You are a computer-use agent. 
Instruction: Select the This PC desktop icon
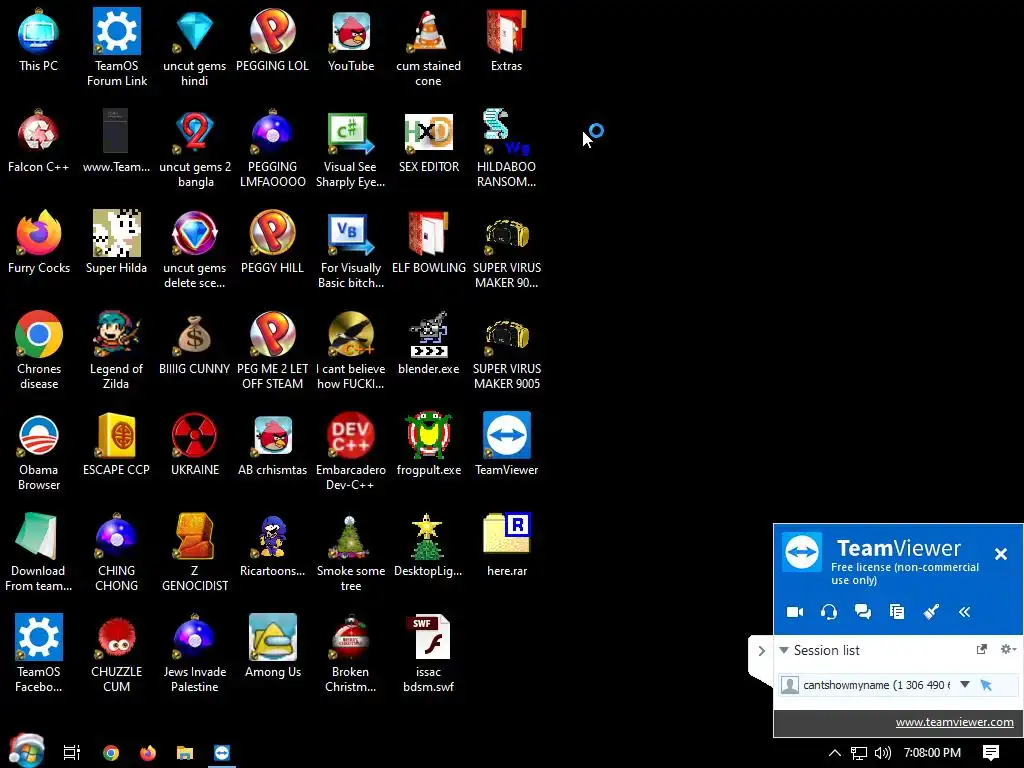tap(39, 40)
